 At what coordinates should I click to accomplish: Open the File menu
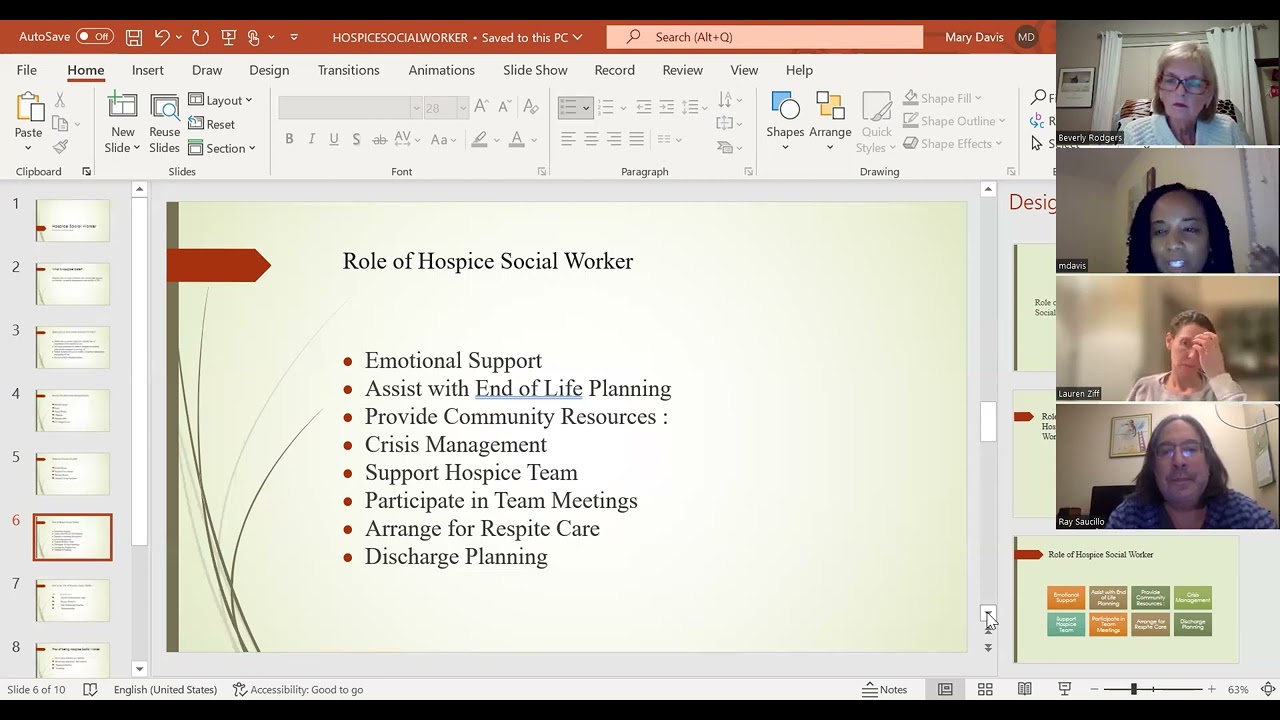pos(27,70)
